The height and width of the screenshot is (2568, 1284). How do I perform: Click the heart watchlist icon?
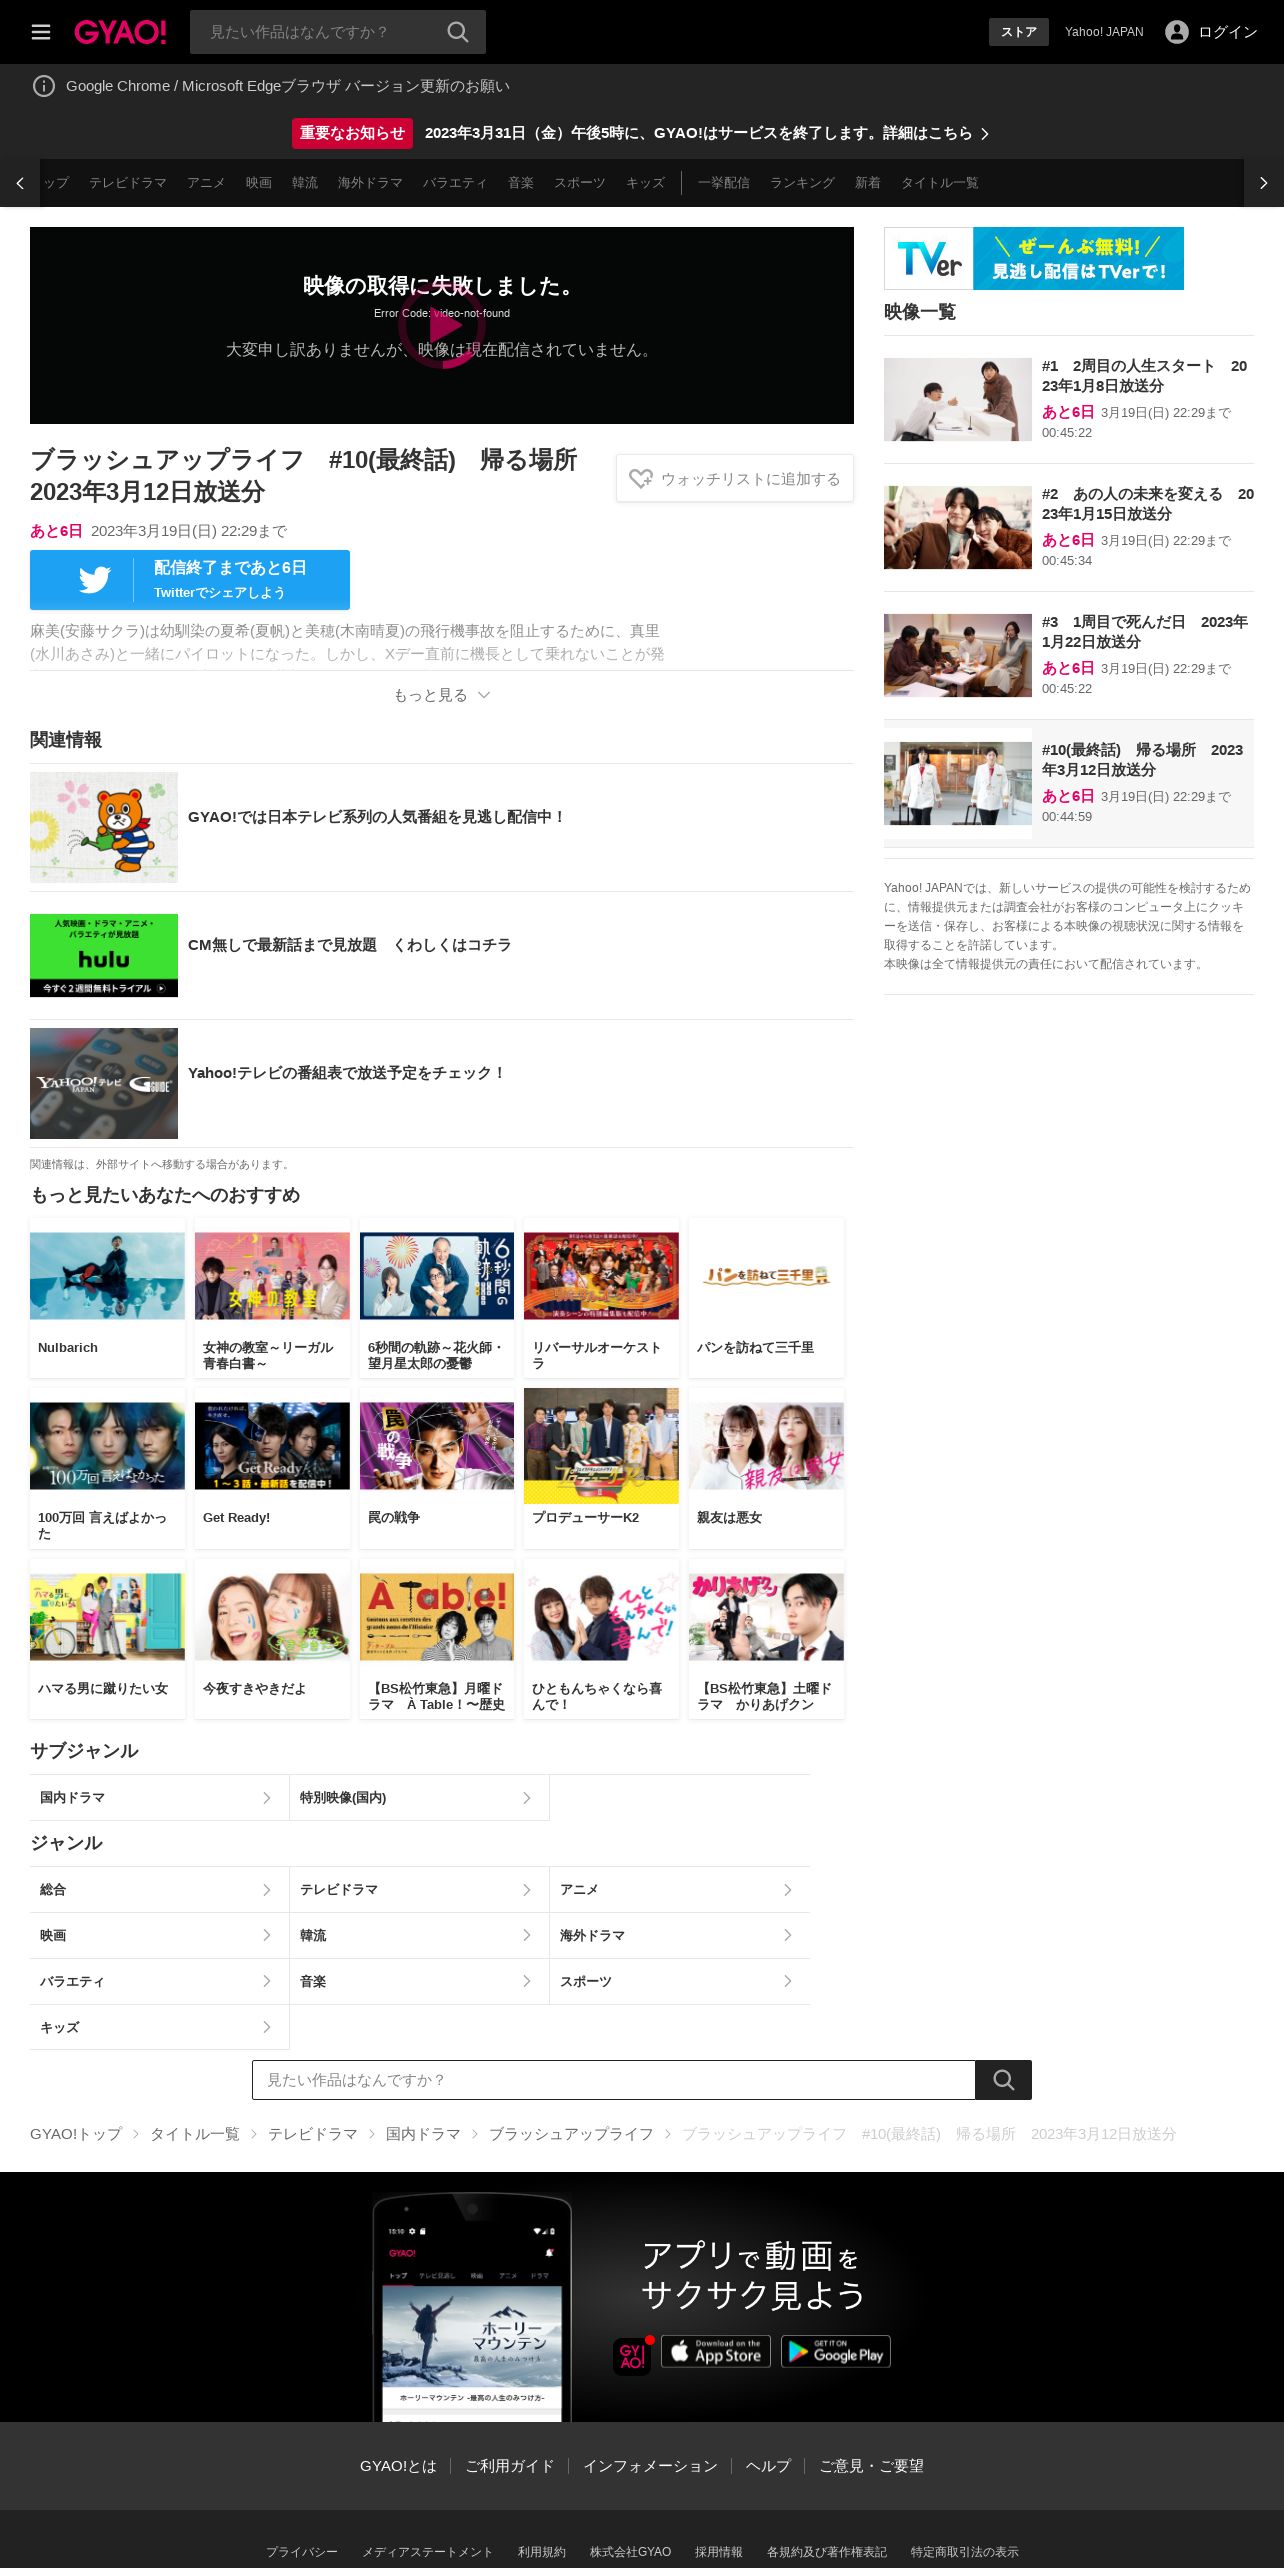coord(641,479)
